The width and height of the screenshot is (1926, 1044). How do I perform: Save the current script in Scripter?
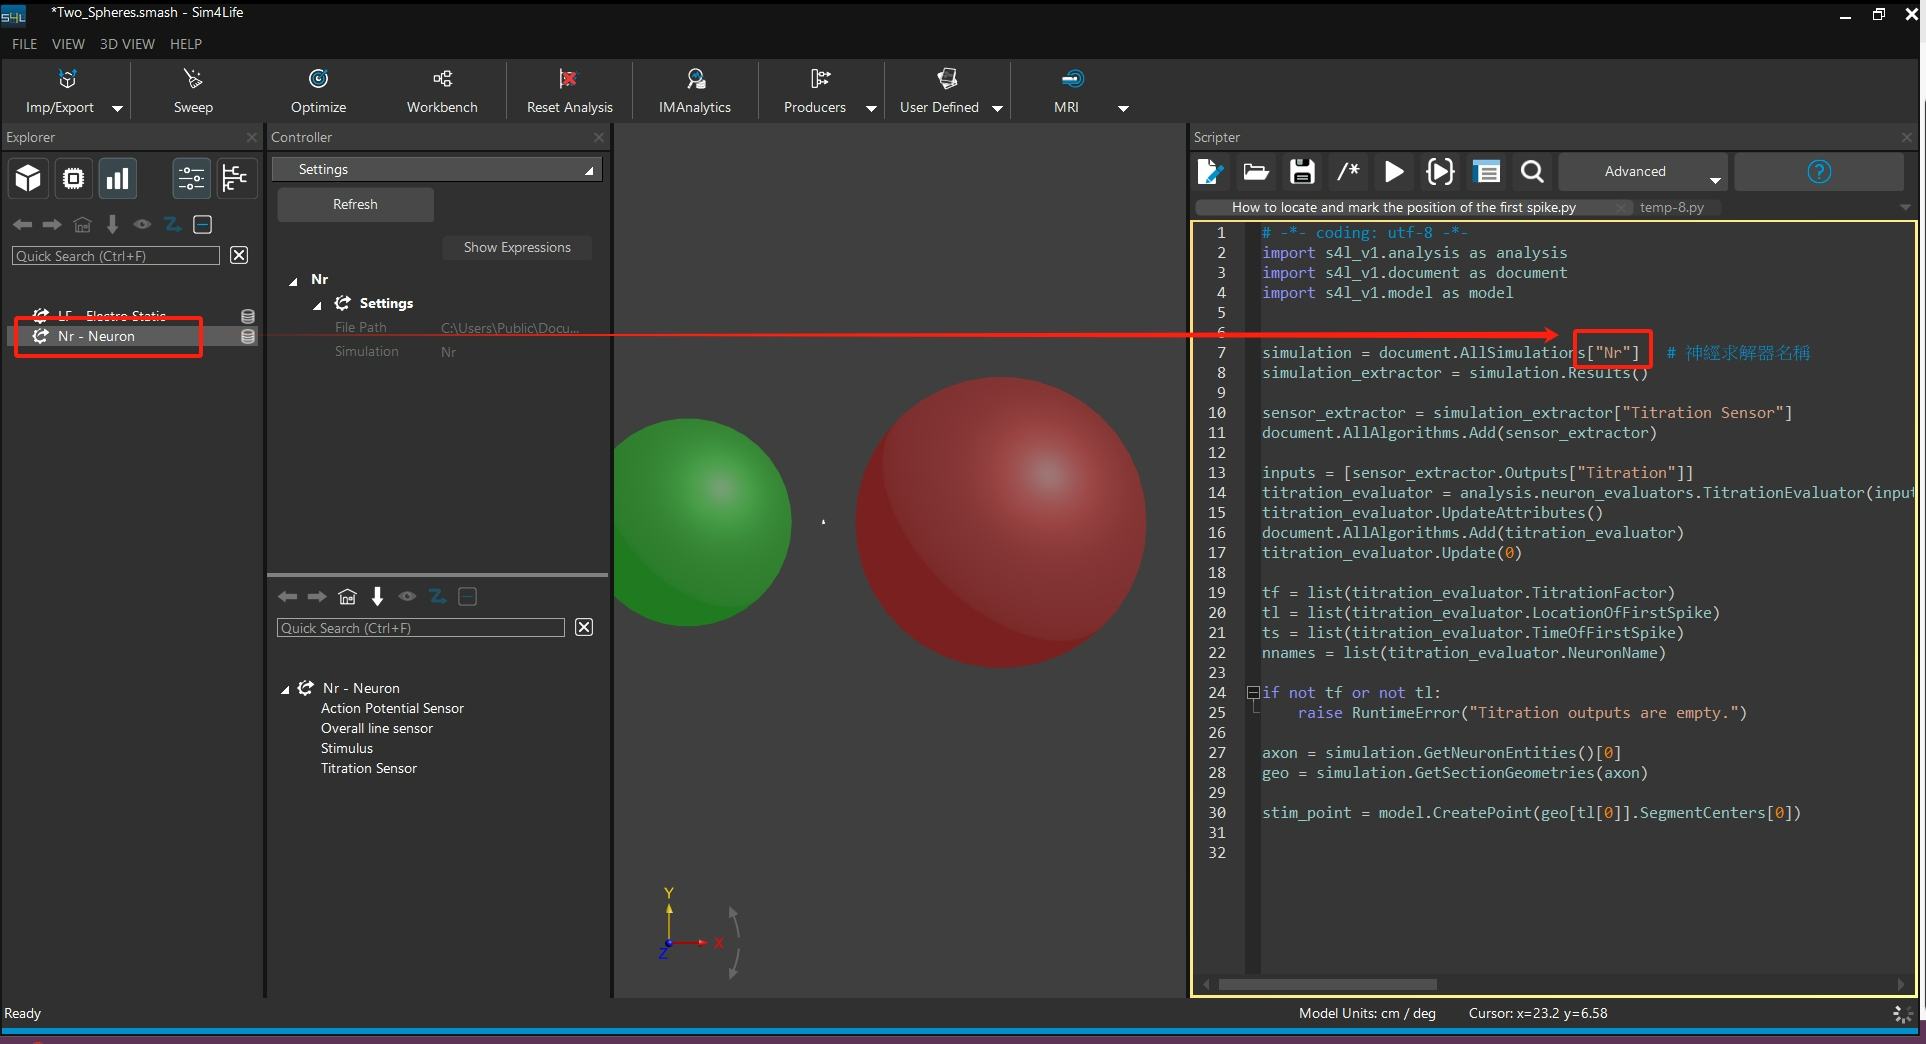coord(1301,172)
